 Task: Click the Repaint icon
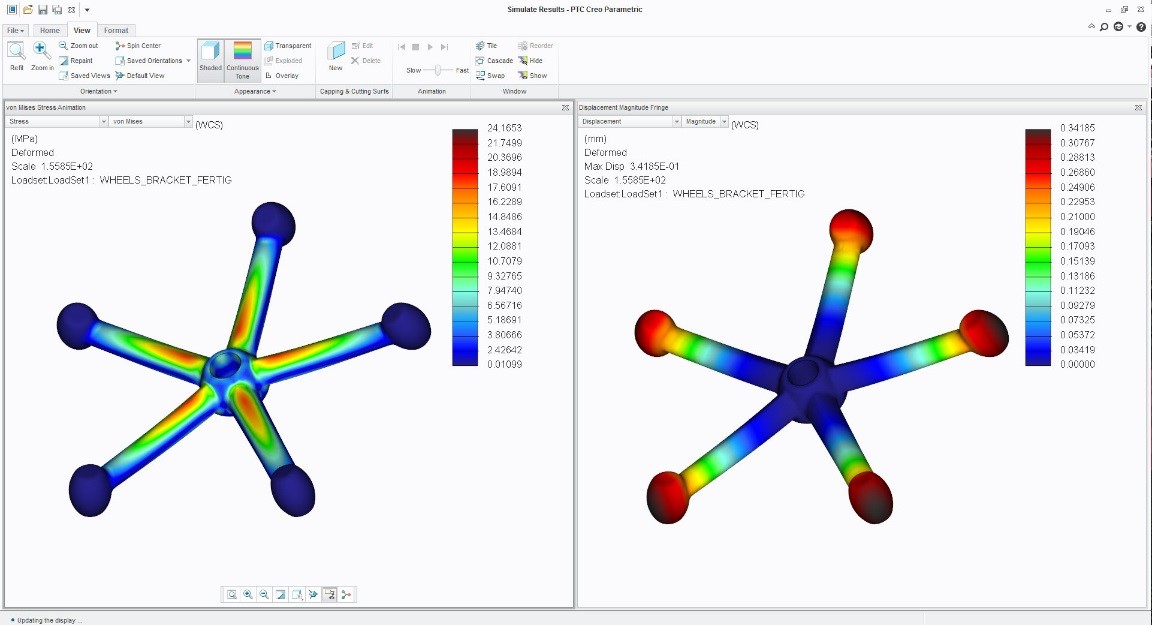coord(81,60)
